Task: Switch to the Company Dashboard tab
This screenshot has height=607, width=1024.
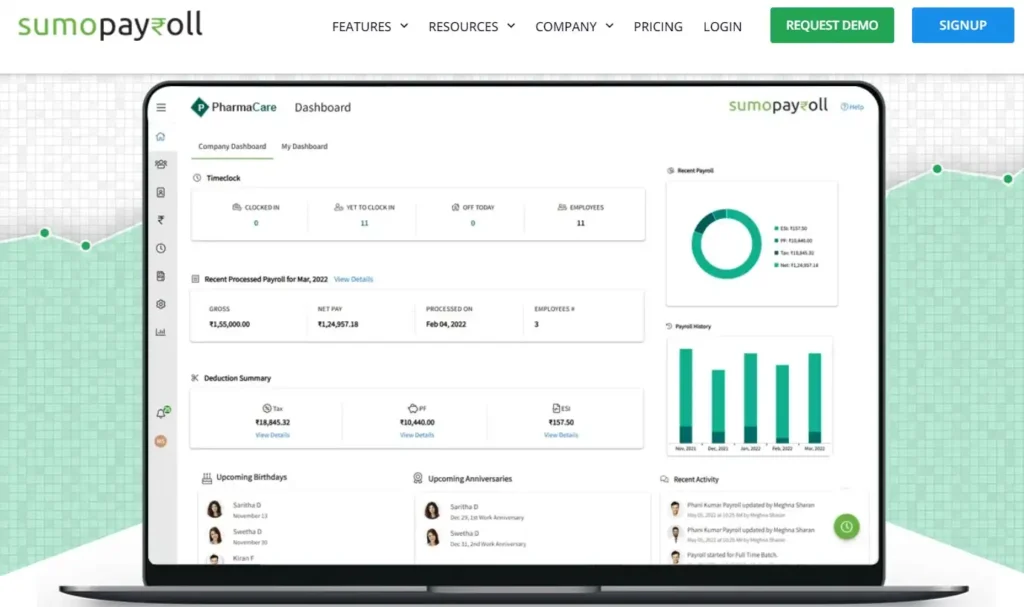Action: tap(232, 146)
